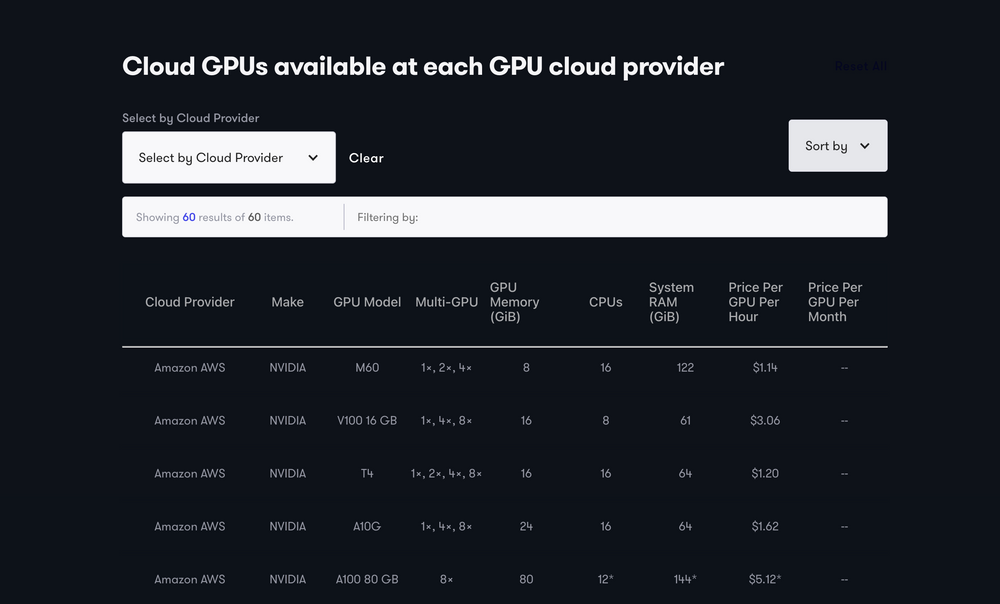Click the Filtering by bar

(388, 216)
